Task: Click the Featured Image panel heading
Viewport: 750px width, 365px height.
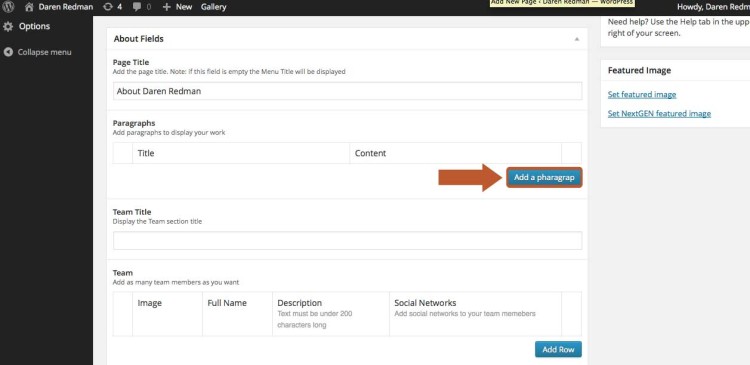Action: click(x=640, y=70)
